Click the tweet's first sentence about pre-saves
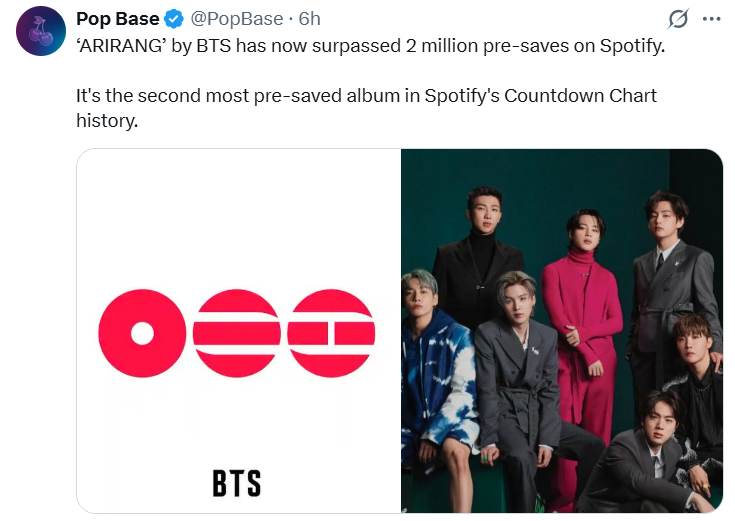 369,47
